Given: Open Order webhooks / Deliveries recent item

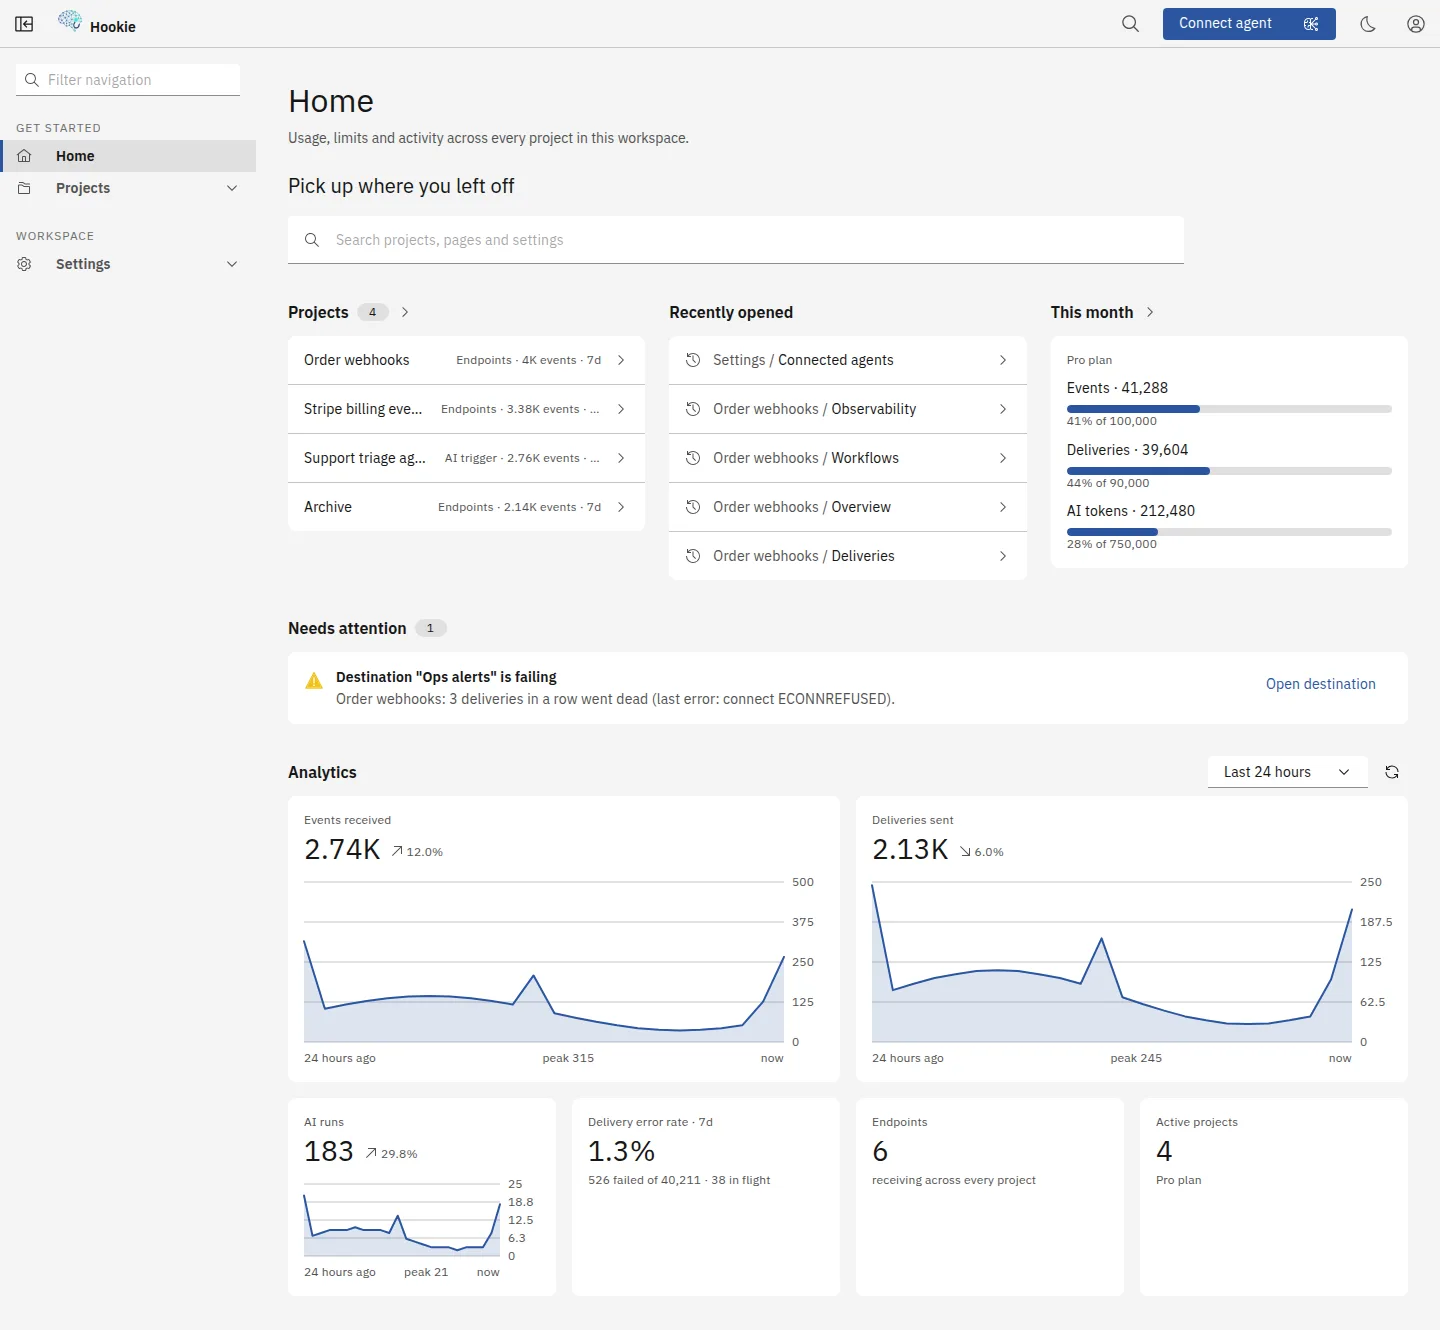Looking at the screenshot, I should 848,556.
